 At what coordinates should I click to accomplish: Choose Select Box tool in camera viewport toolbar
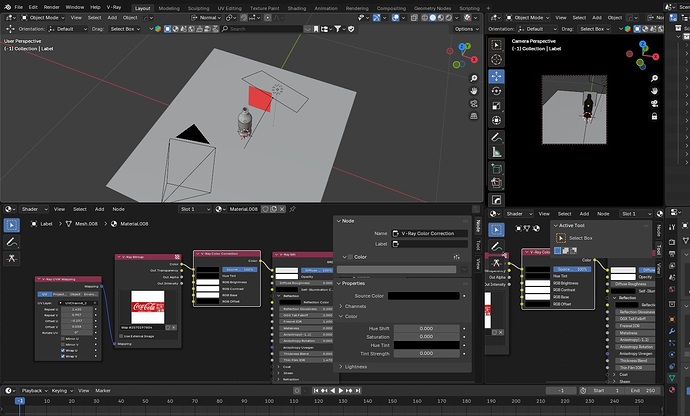pyautogui.click(x=496, y=45)
